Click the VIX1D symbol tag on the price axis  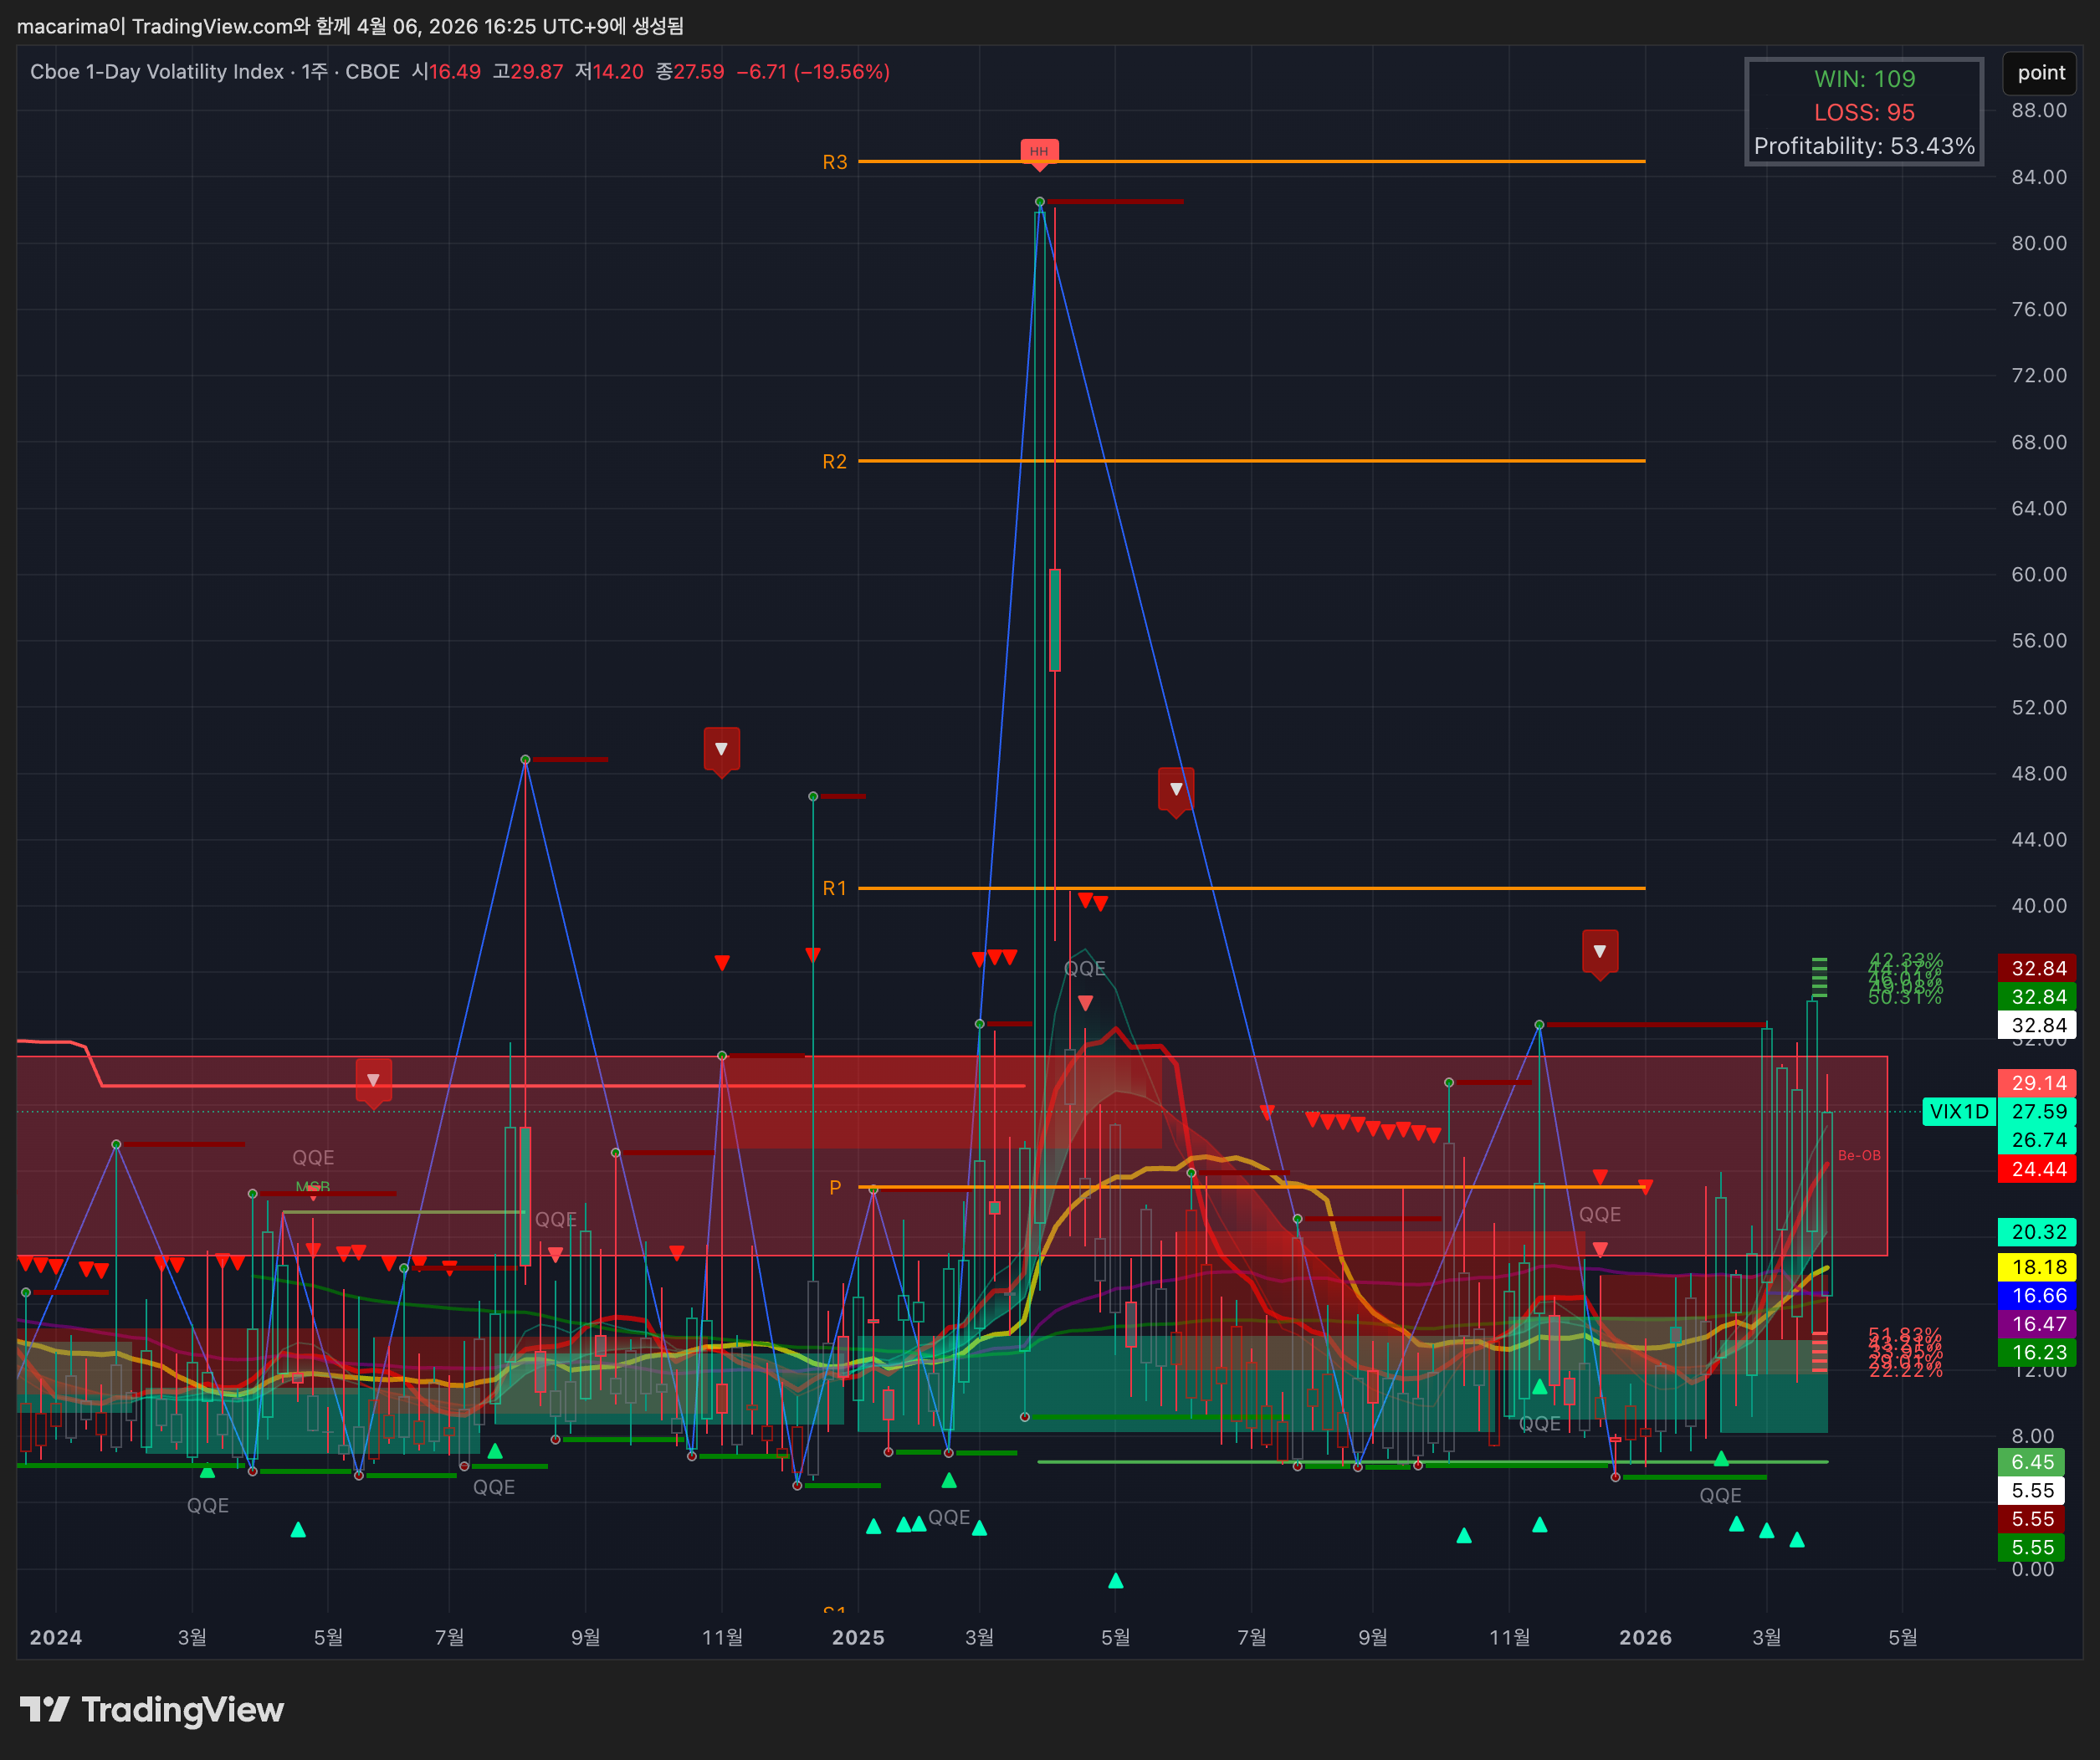(1958, 1111)
